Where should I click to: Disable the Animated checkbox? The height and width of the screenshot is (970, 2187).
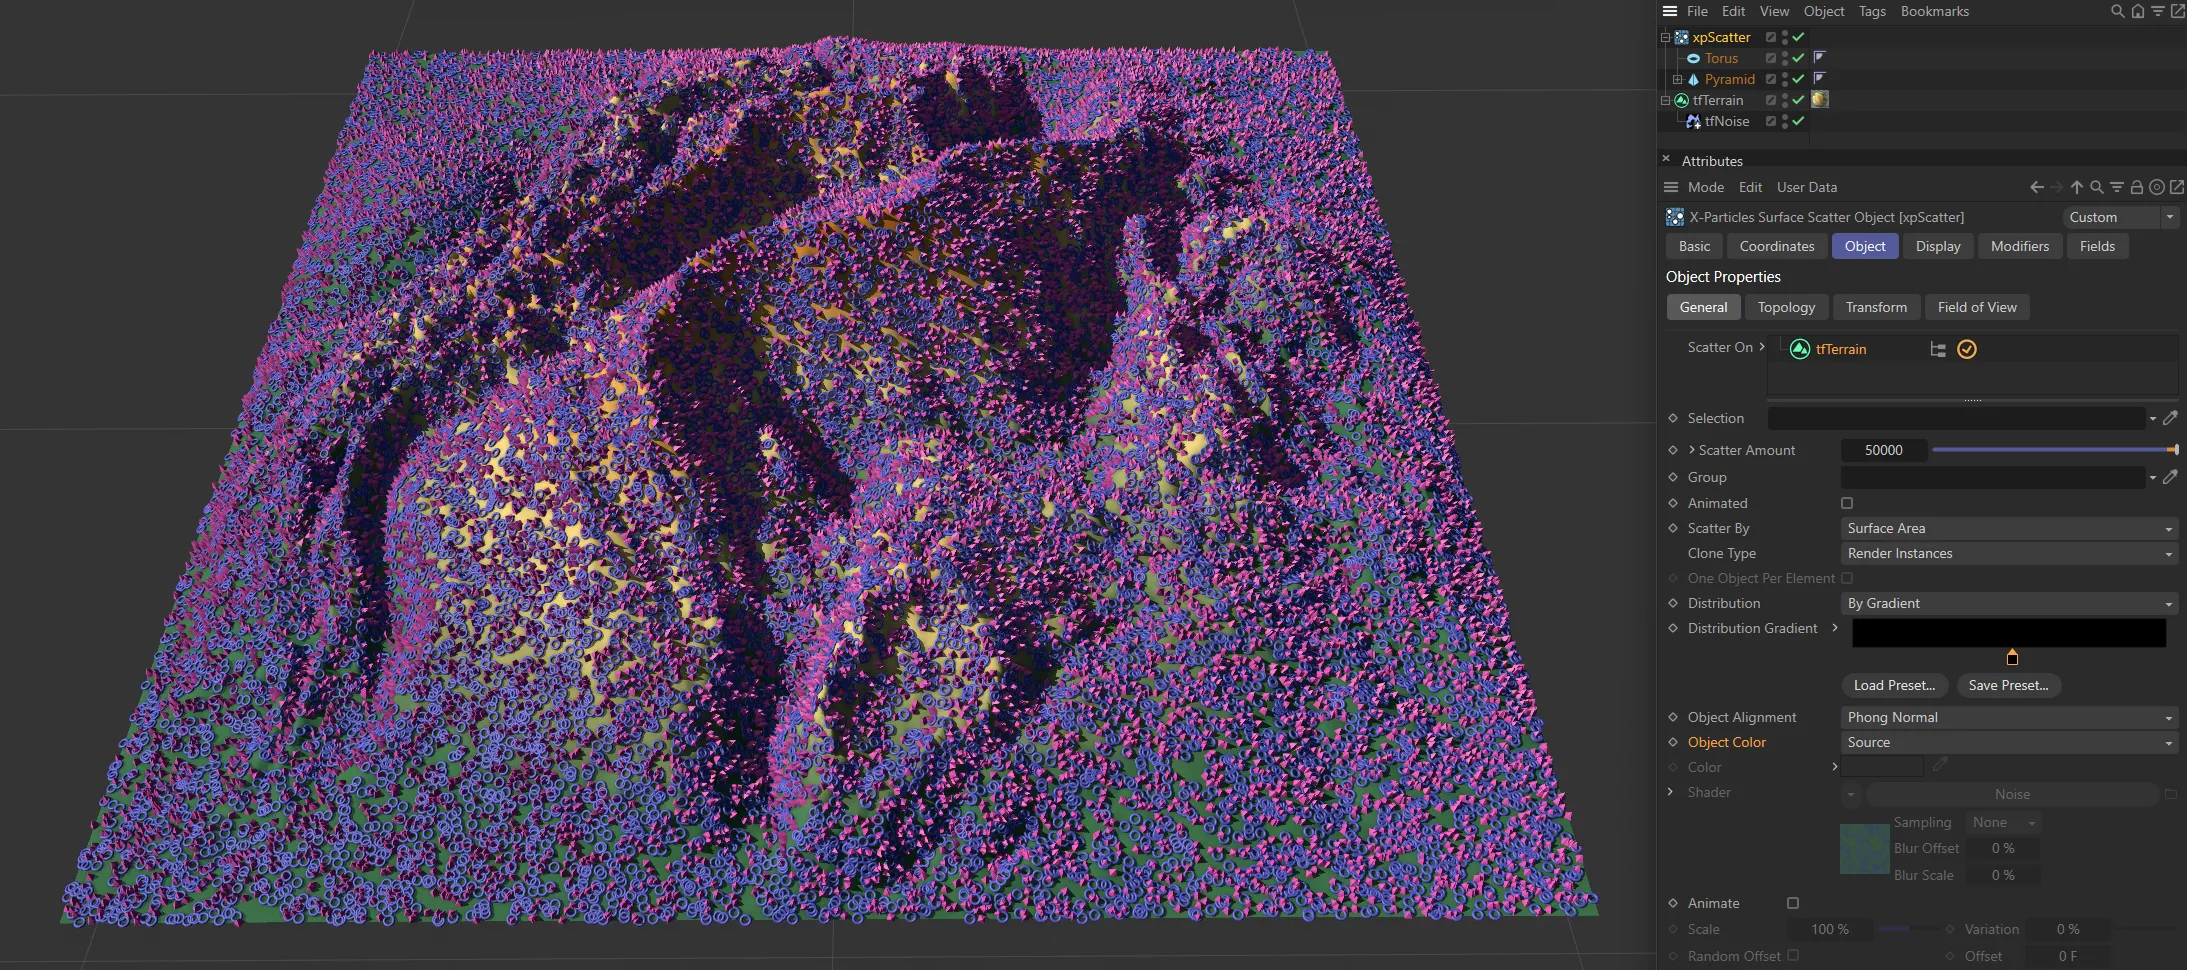[x=1848, y=503]
